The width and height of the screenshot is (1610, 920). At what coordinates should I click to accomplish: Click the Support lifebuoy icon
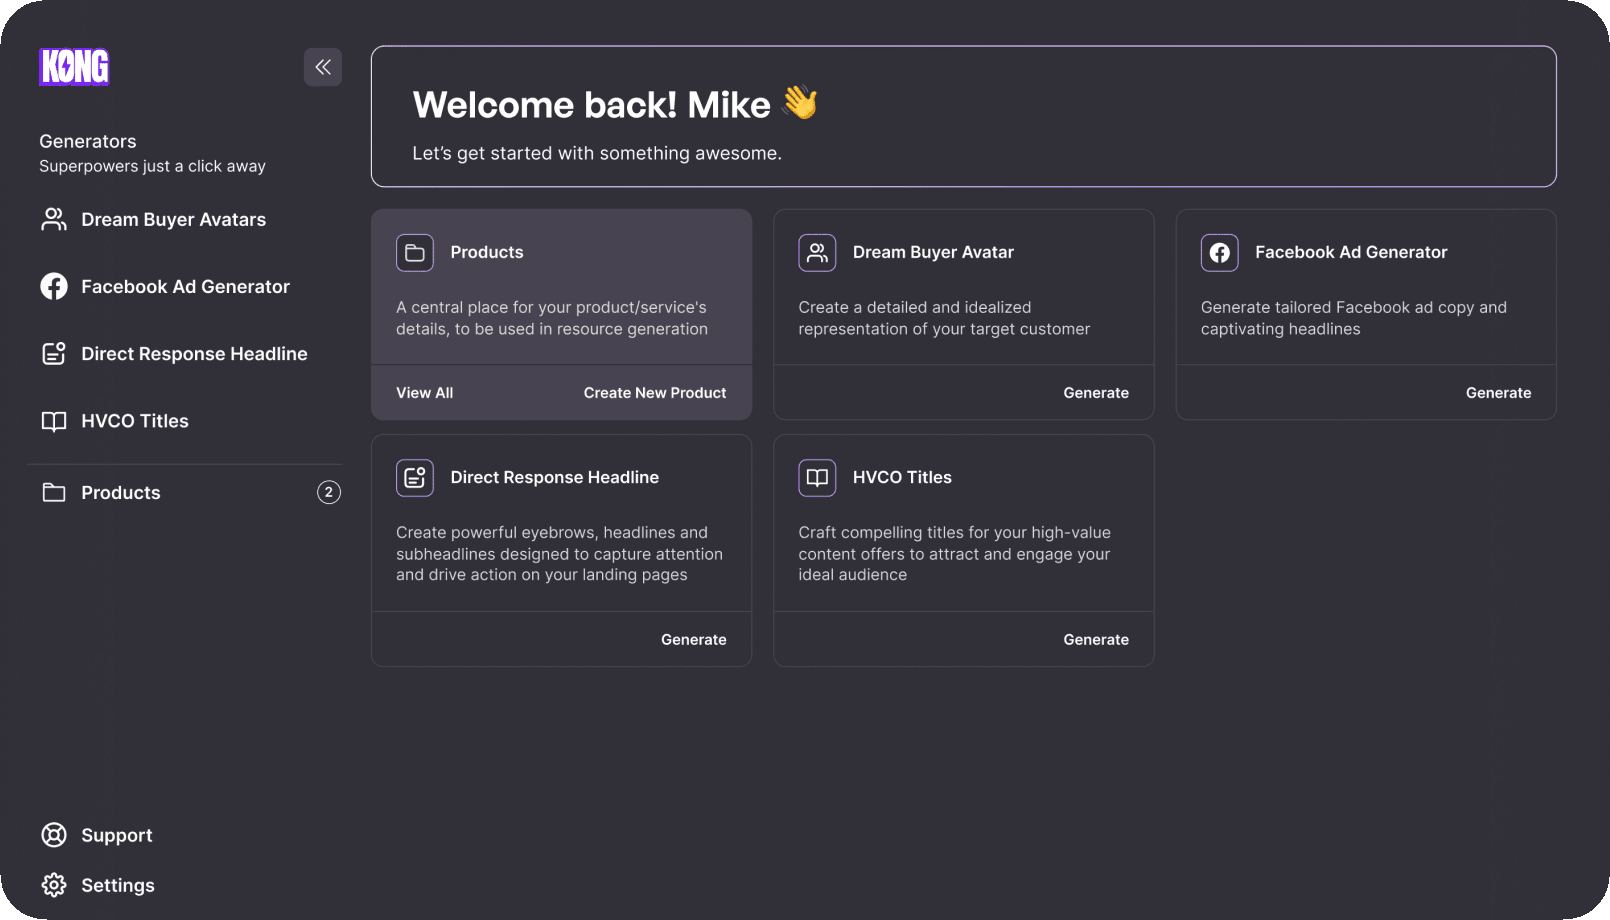[x=54, y=835]
